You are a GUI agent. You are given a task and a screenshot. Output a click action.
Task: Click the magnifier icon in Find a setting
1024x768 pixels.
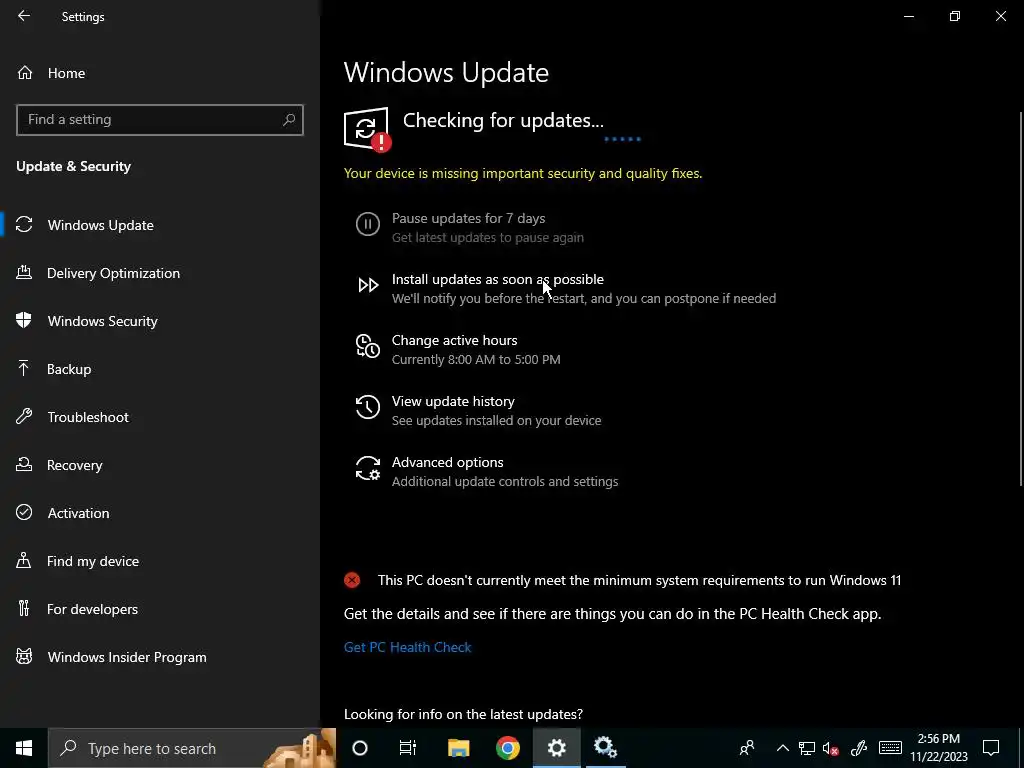tap(289, 120)
